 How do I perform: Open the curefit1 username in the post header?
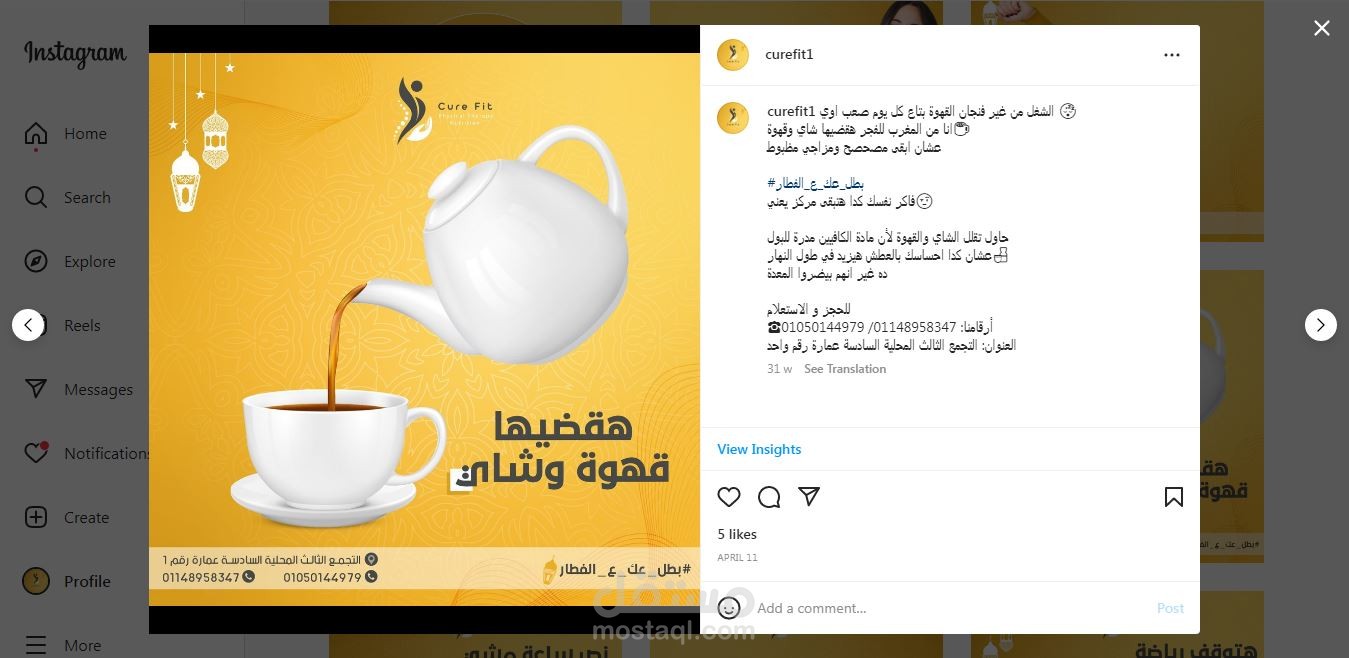pyautogui.click(x=789, y=55)
